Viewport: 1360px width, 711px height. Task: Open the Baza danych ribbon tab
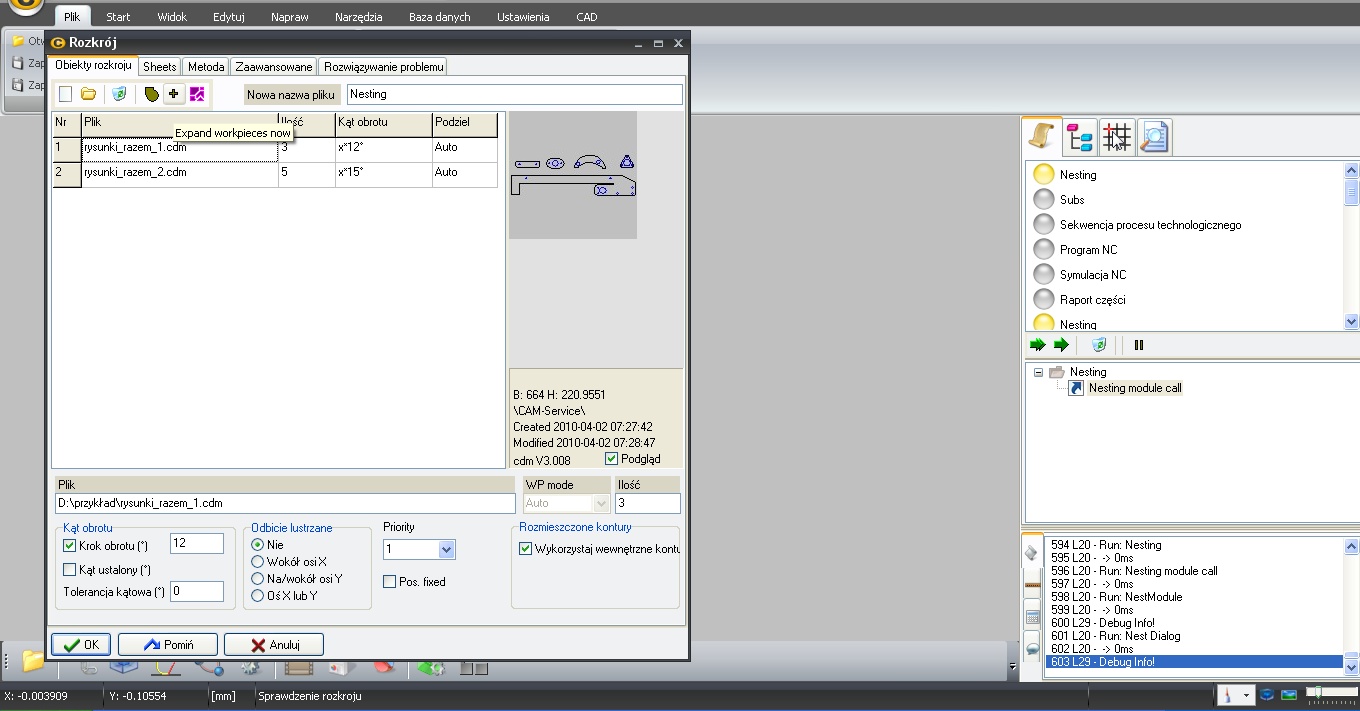[439, 17]
